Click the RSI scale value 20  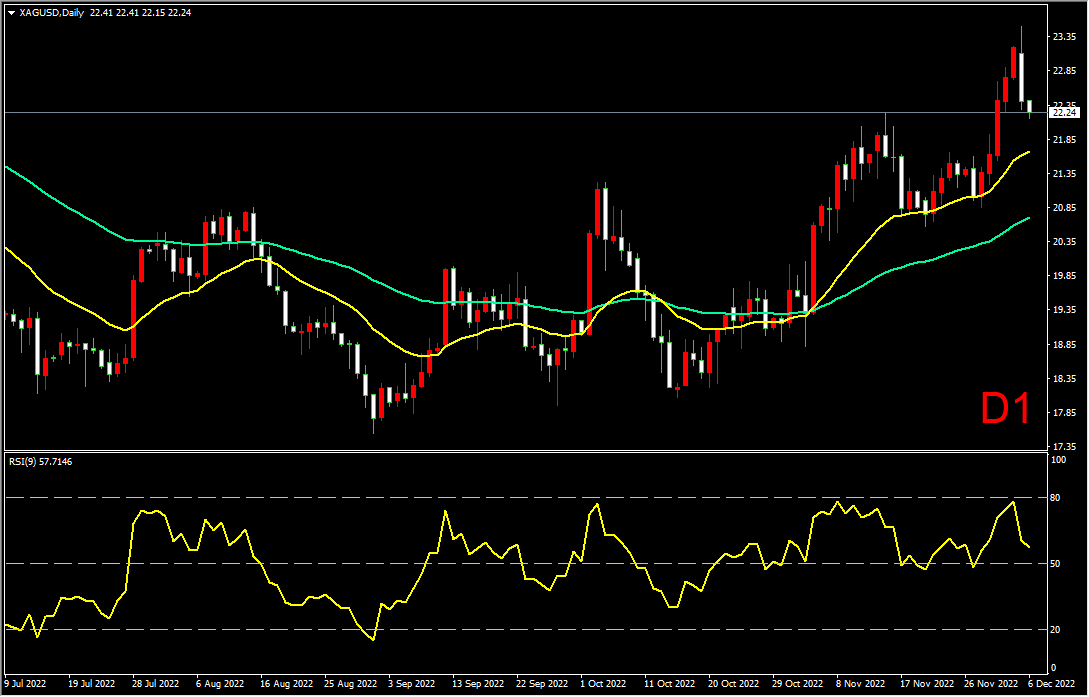[x=1057, y=630]
